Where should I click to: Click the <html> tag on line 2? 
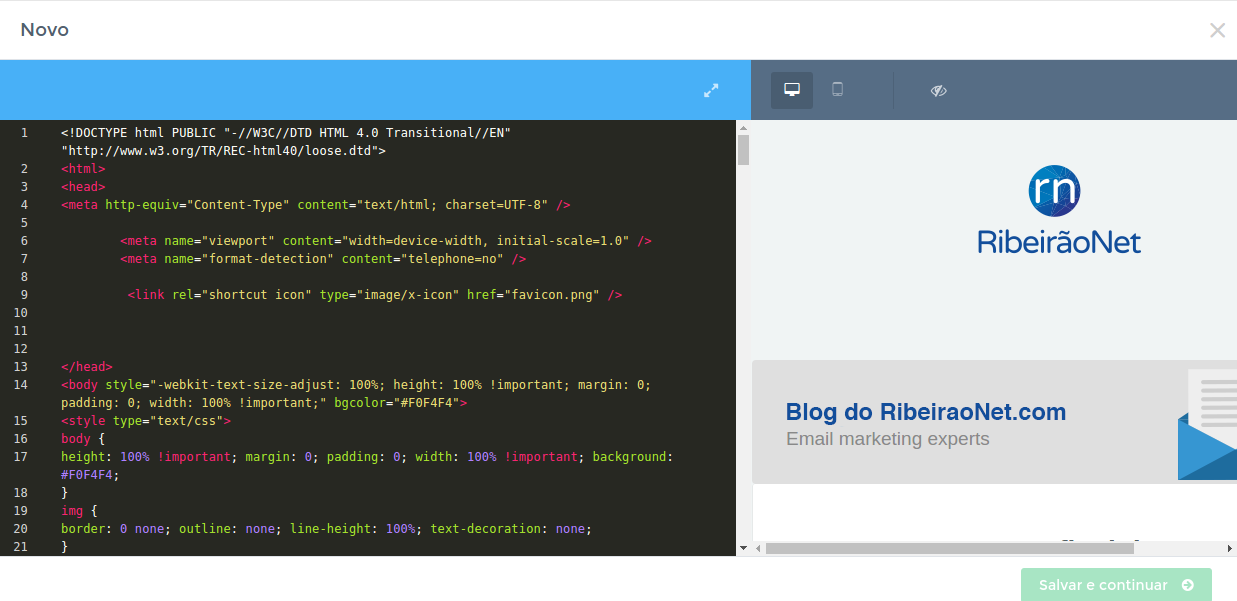pos(83,168)
